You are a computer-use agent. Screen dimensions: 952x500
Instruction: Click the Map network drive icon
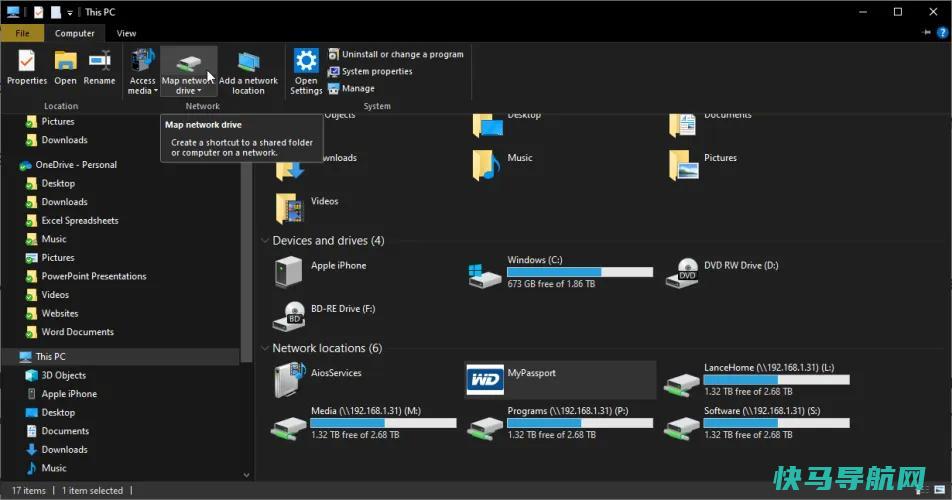pos(188,62)
